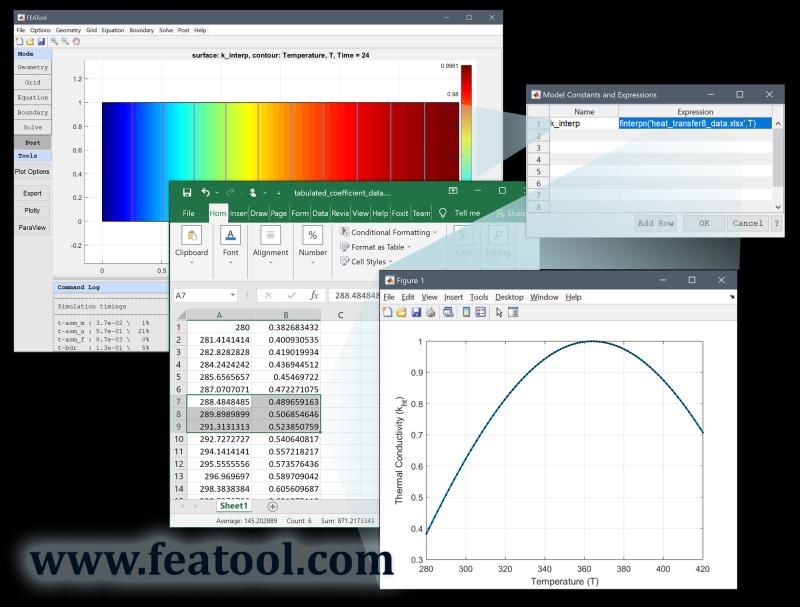The height and width of the screenshot is (607, 800).
Task: Click Excel touch/mouse mode icon
Action: (253, 192)
